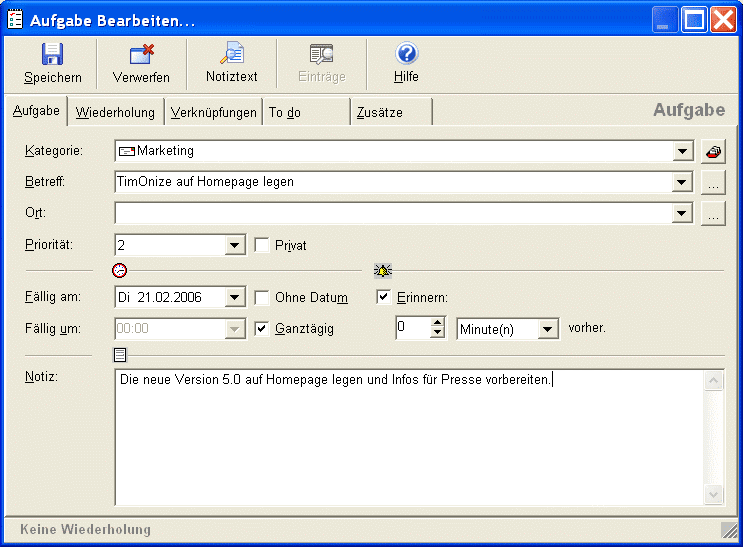The image size is (743, 547).
Task: Enable the Ohne Datum checkbox
Action: click(x=262, y=298)
